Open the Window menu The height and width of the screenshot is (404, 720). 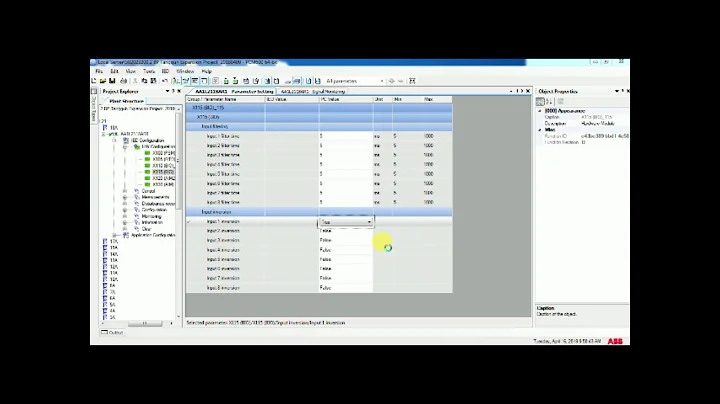185,72
